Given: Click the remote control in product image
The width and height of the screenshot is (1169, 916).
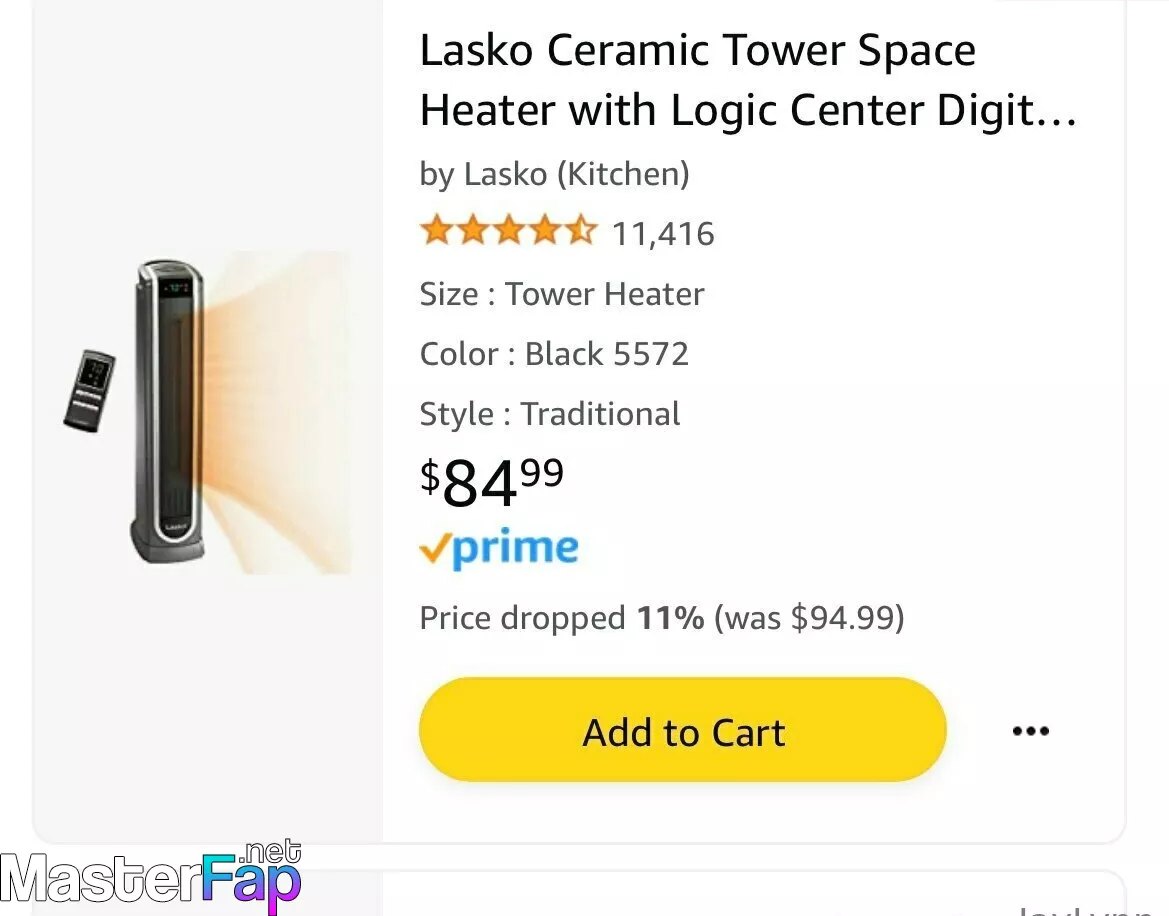Looking at the screenshot, I should [x=89, y=390].
